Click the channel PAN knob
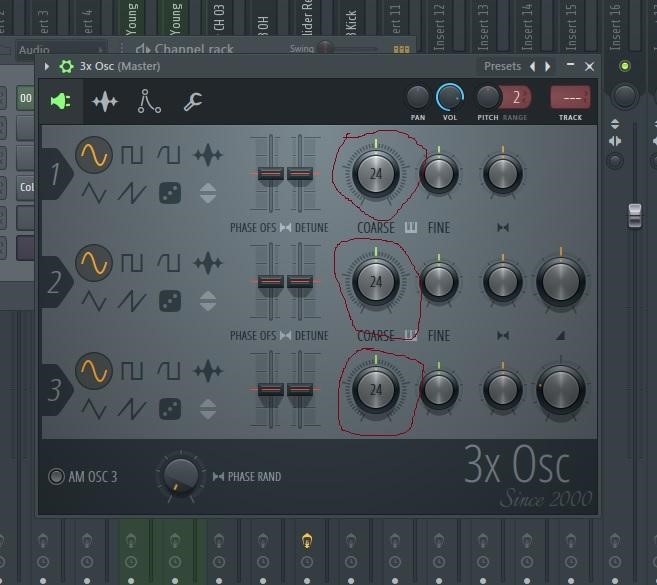Image resolution: width=657 pixels, height=585 pixels. click(418, 97)
